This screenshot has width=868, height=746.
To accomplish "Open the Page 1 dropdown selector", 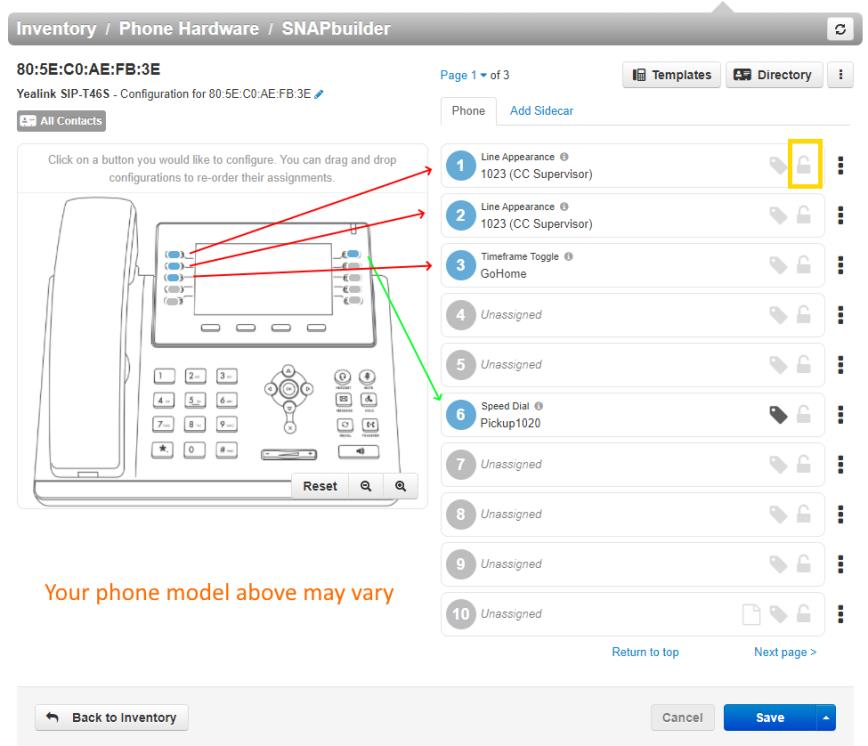I will pos(463,75).
